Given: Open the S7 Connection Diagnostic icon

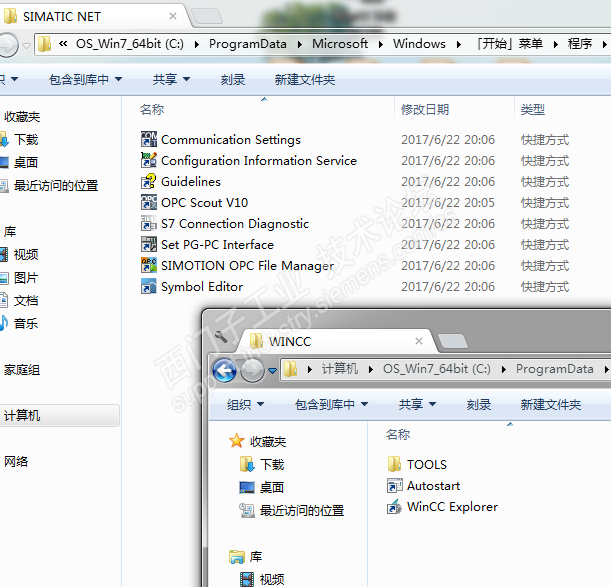Looking at the screenshot, I should pyautogui.click(x=148, y=223).
